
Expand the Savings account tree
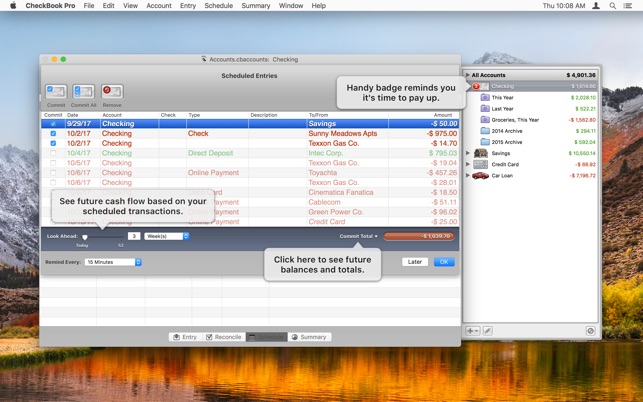tap(468, 153)
